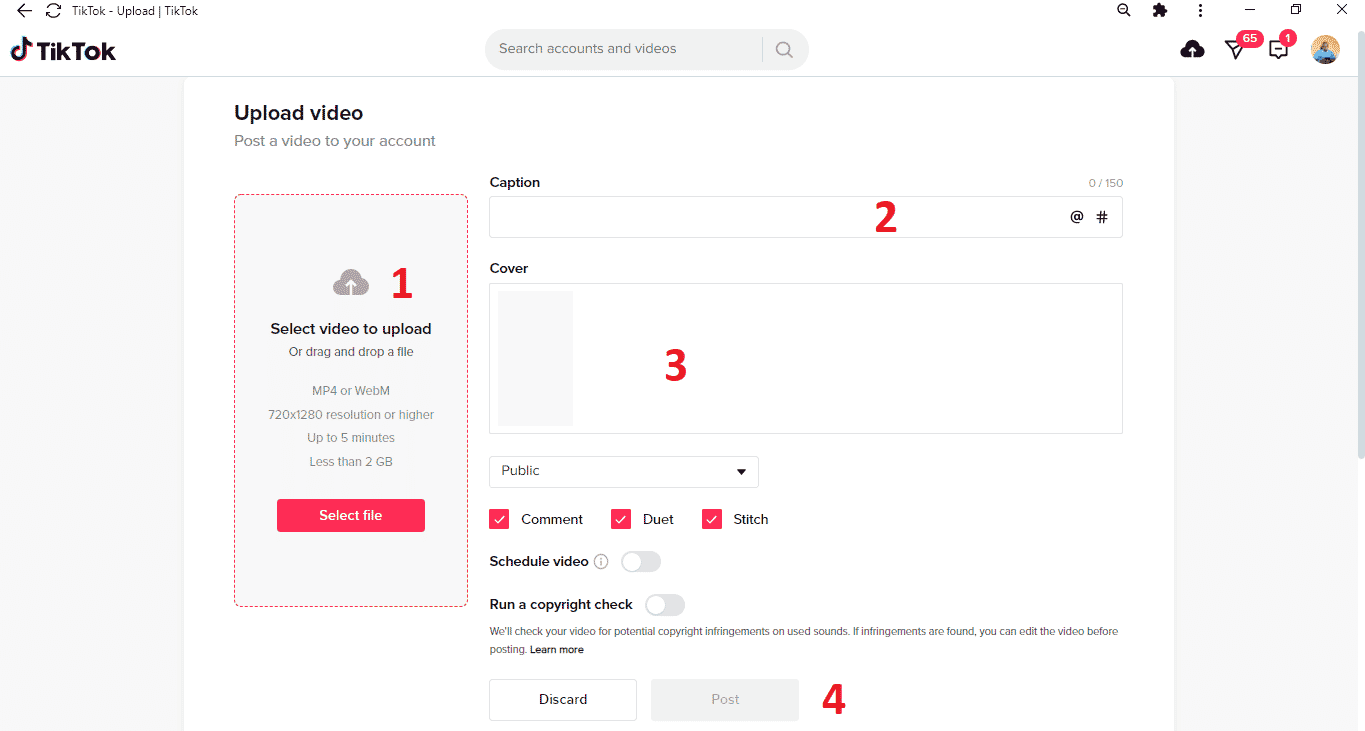
Task: Click the Select file button
Action: tap(351, 515)
